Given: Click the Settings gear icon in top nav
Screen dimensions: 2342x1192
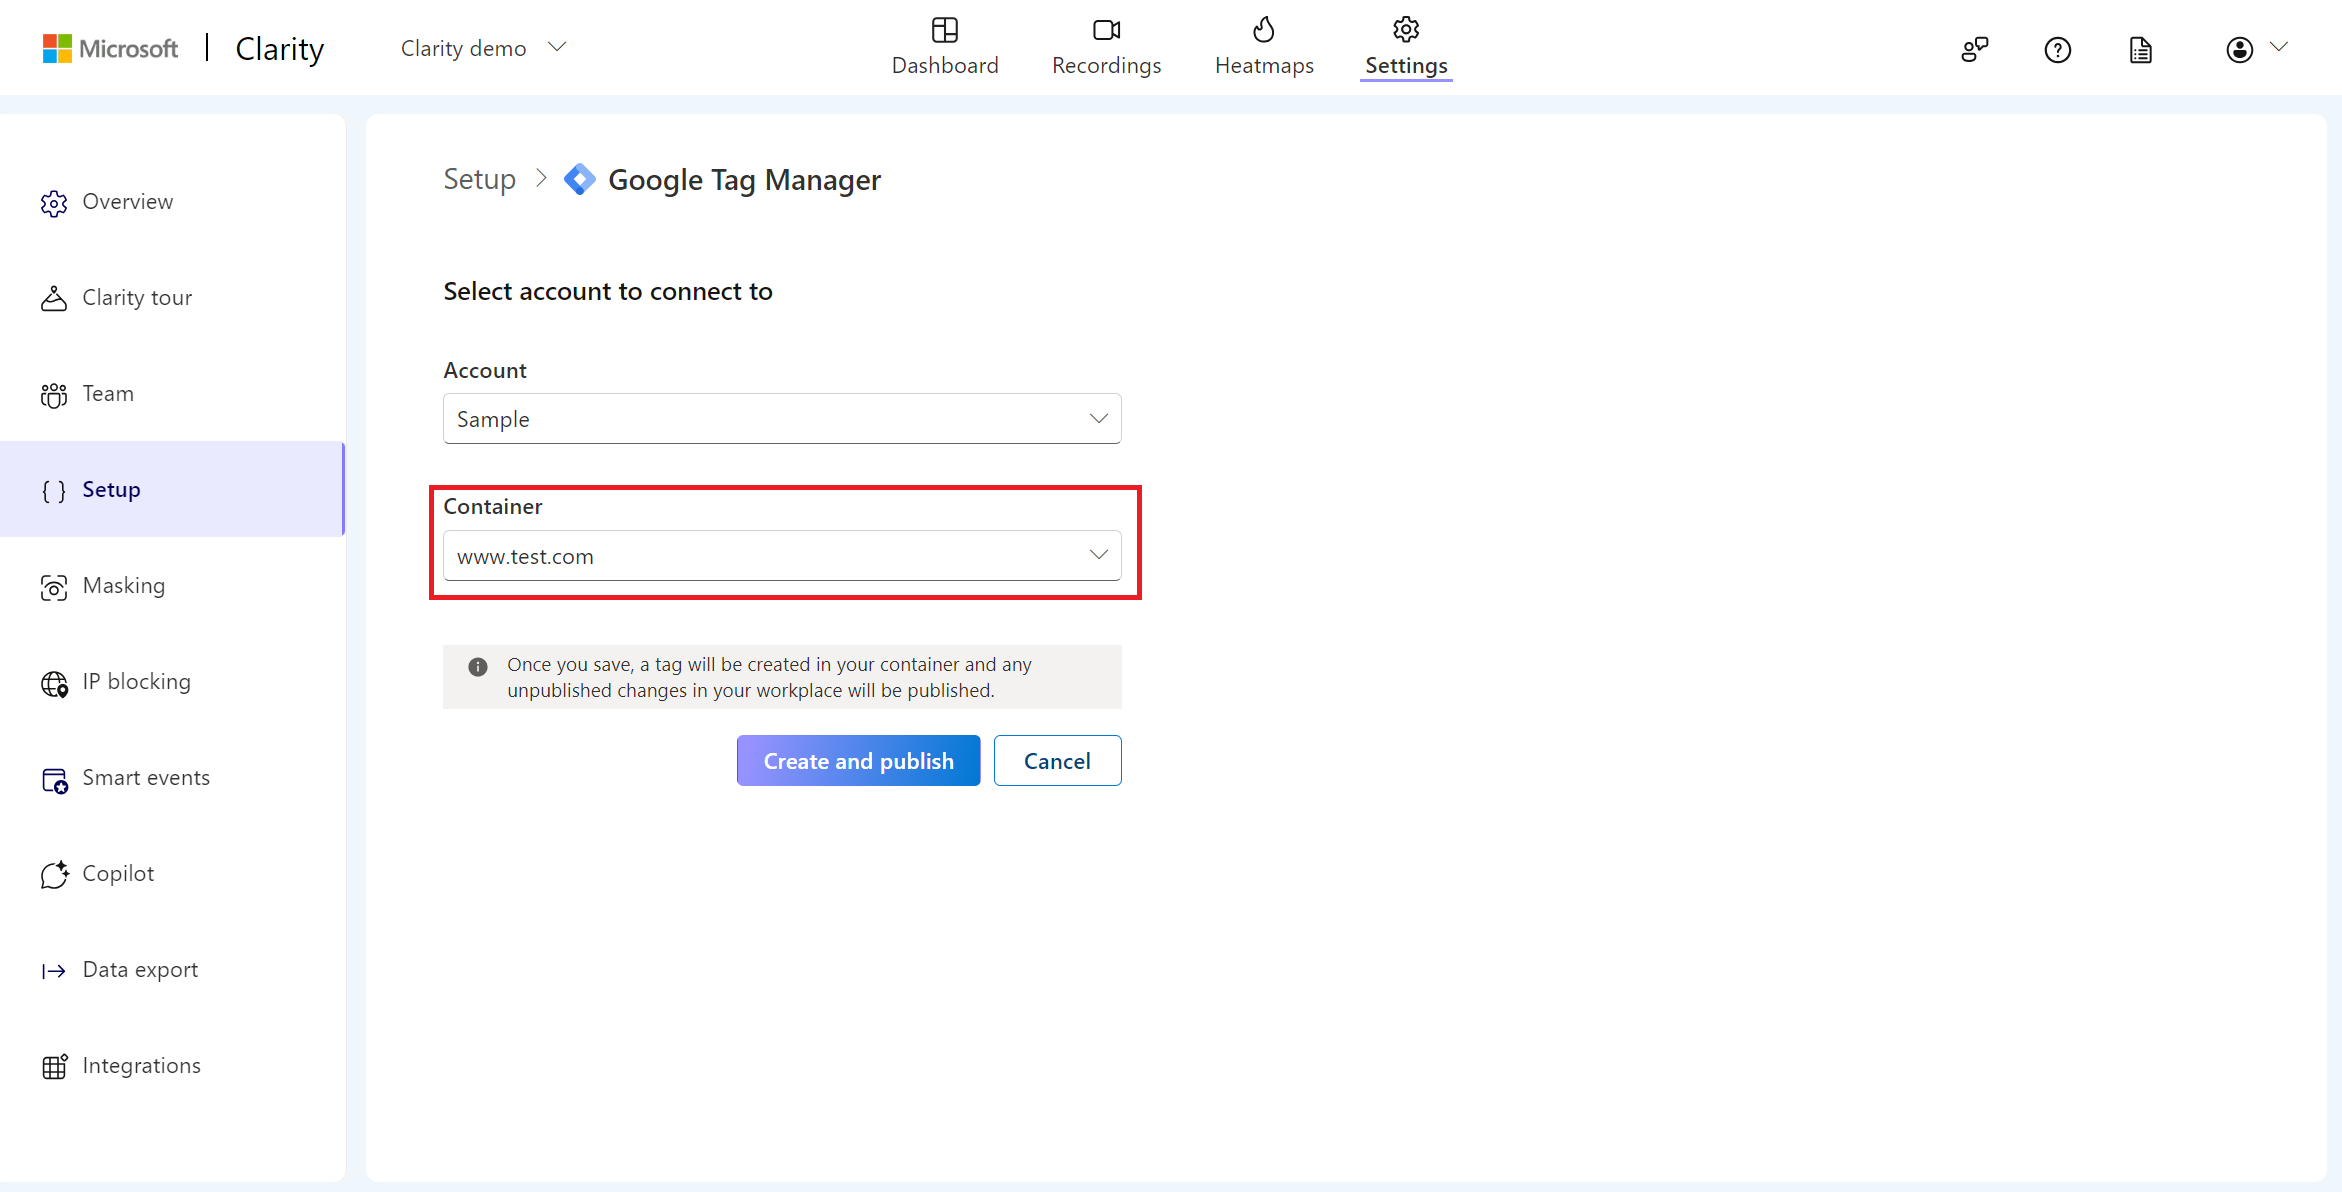Looking at the screenshot, I should pos(1406,30).
